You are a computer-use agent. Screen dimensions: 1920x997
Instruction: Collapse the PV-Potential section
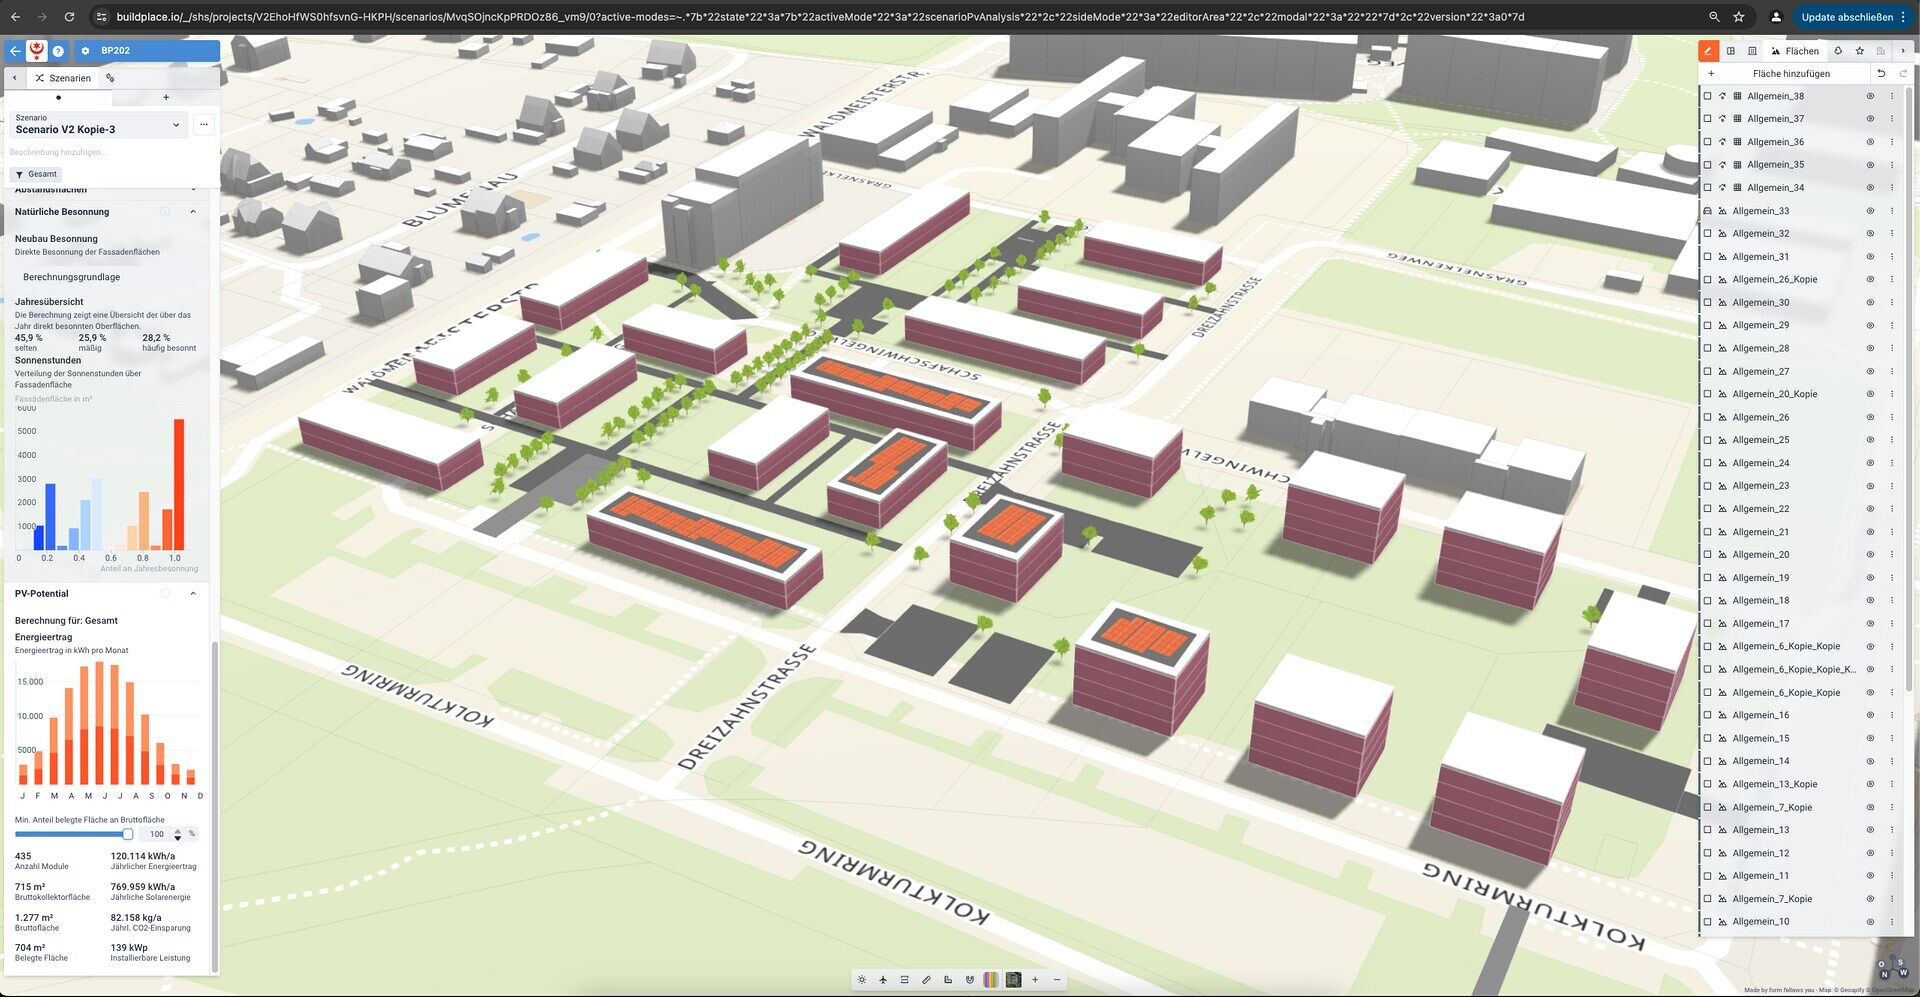pyautogui.click(x=193, y=594)
